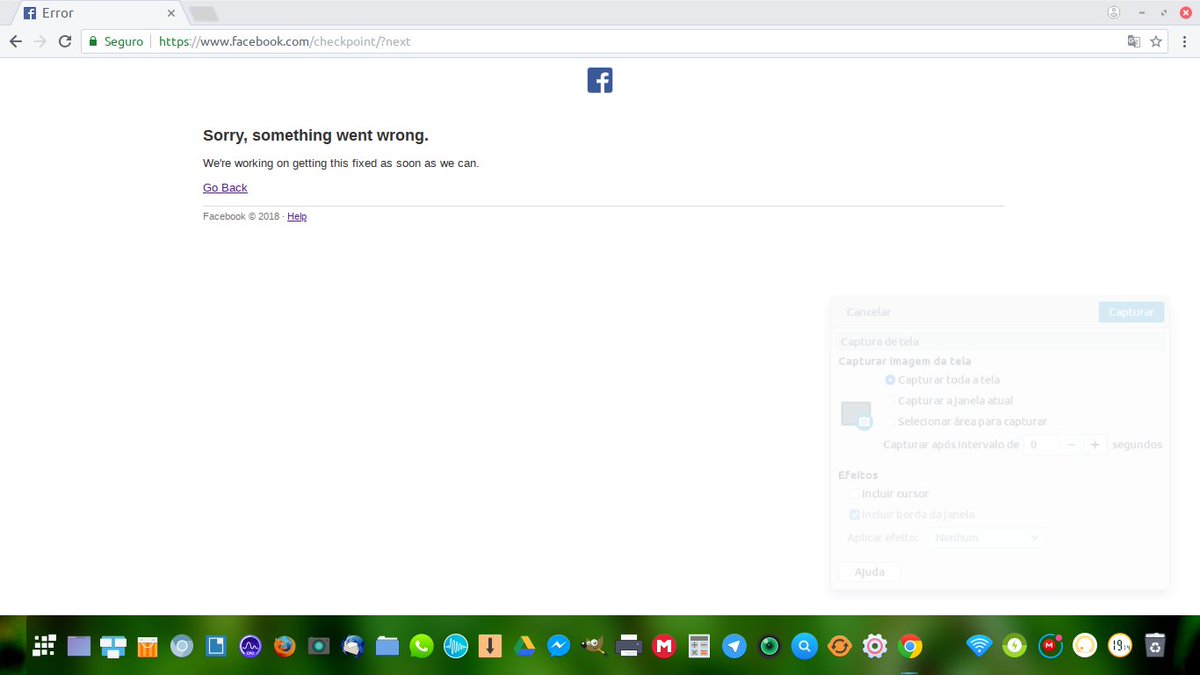
Task: Click the Ajuda button
Action: (x=869, y=572)
